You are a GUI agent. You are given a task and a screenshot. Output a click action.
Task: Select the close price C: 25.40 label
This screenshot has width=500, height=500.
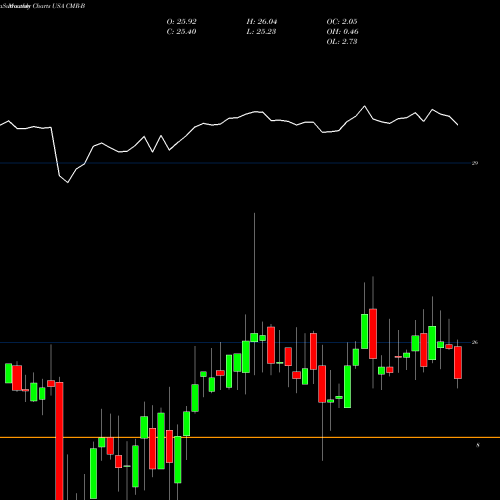click(181, 32)
